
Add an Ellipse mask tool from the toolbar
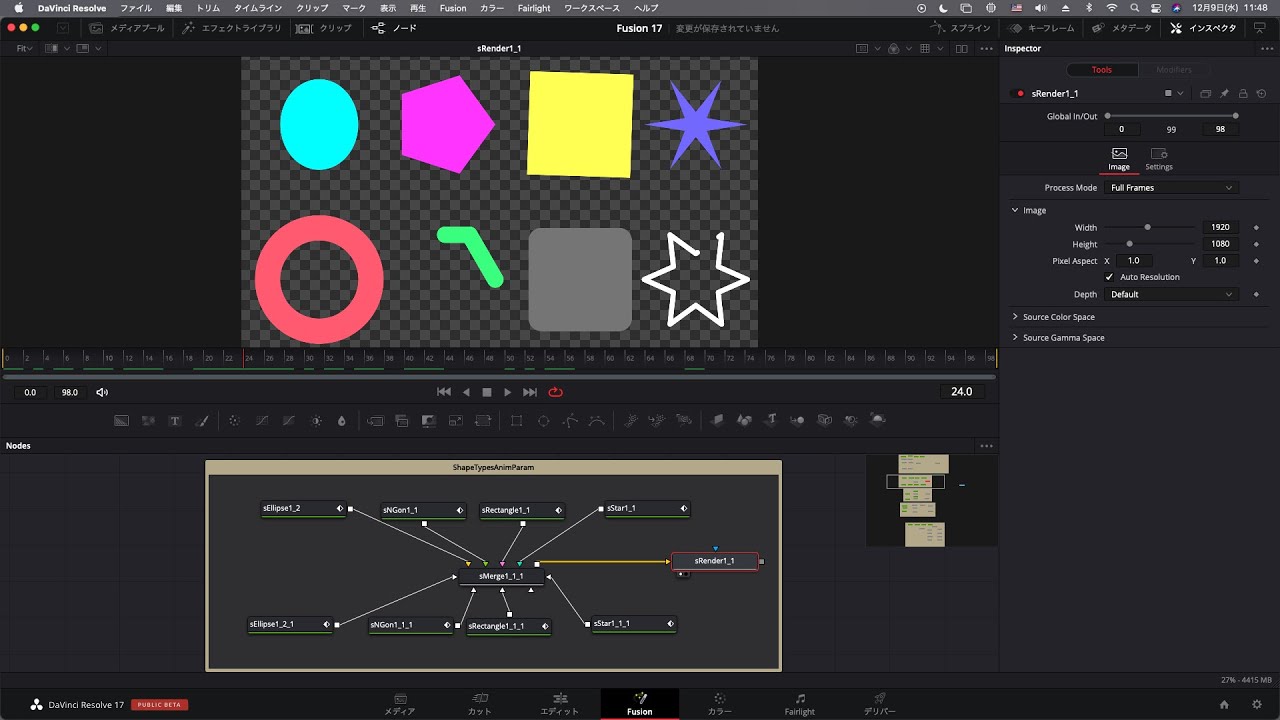(x=543, y=421)
